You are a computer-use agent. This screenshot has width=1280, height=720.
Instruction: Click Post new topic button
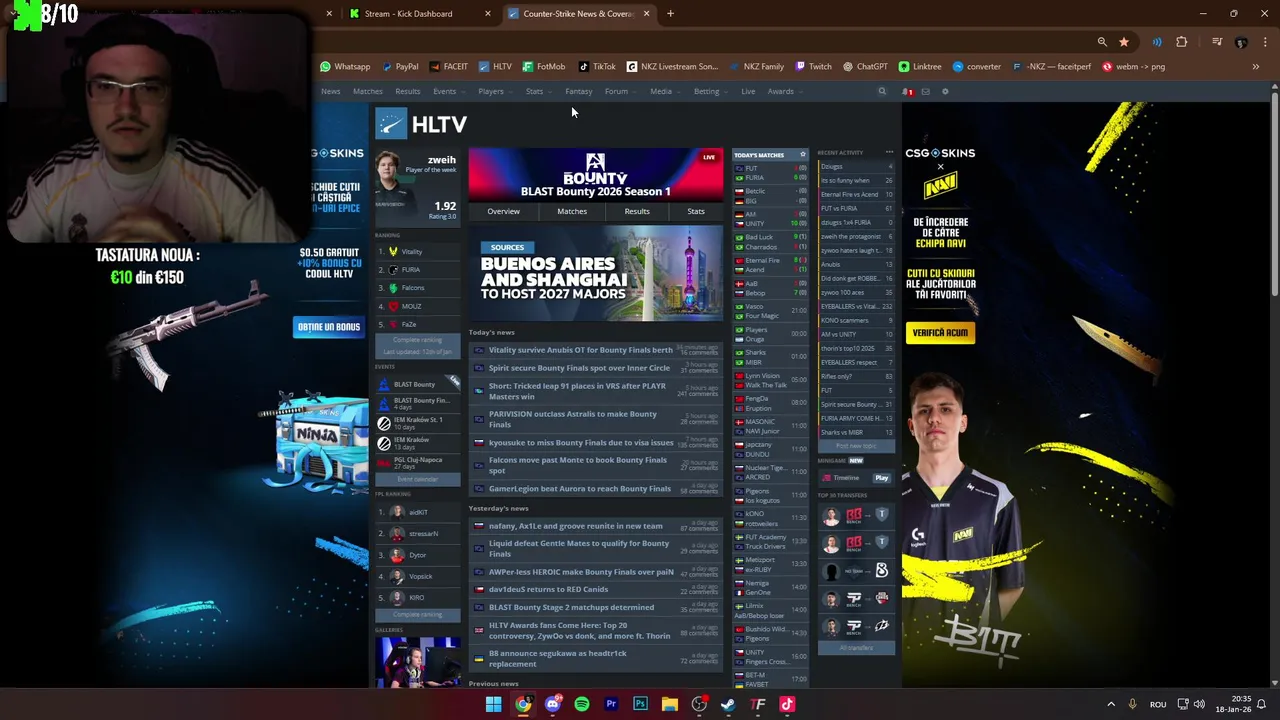click(855, 446)
